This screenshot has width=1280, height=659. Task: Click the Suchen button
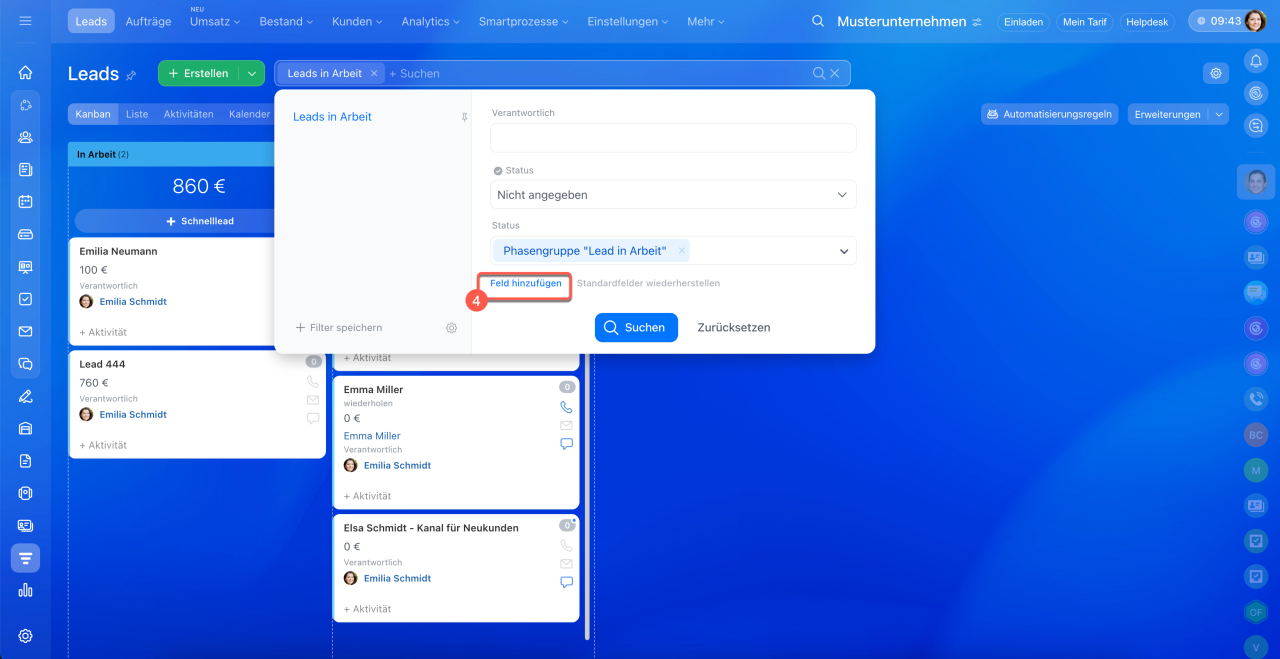[636, 328]
